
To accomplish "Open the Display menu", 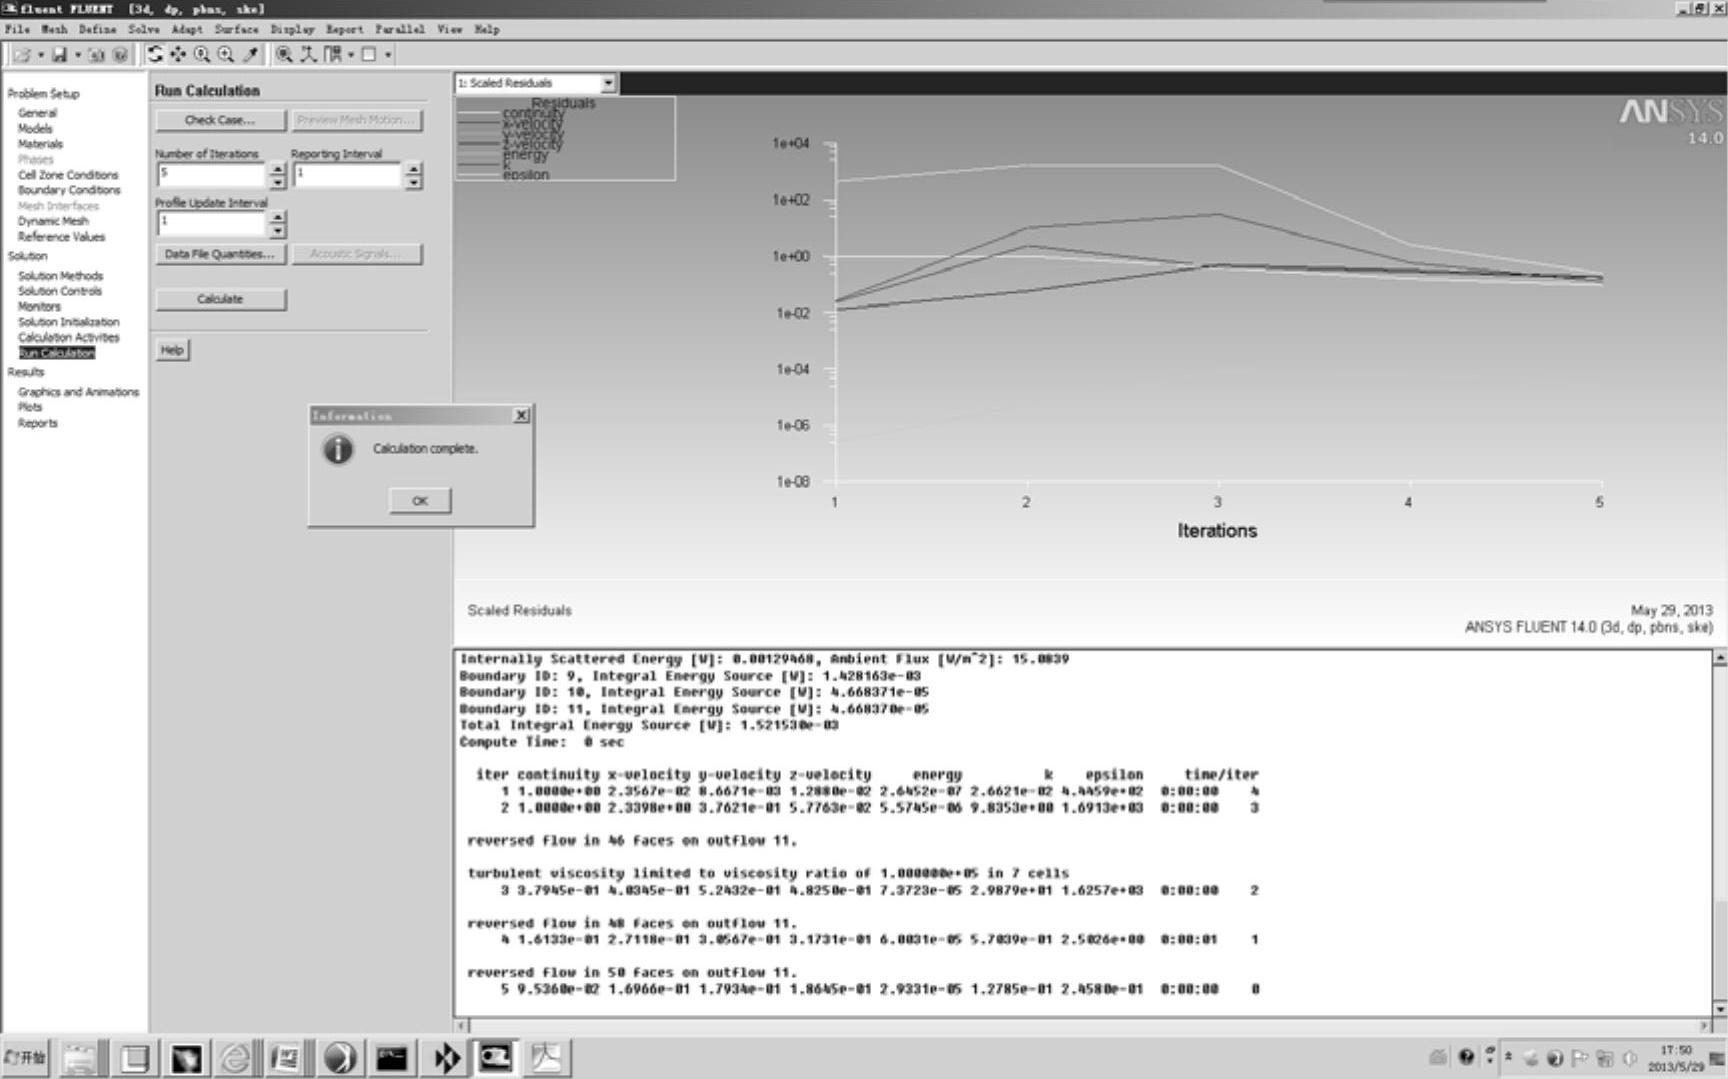I will (x=292, y=29).
